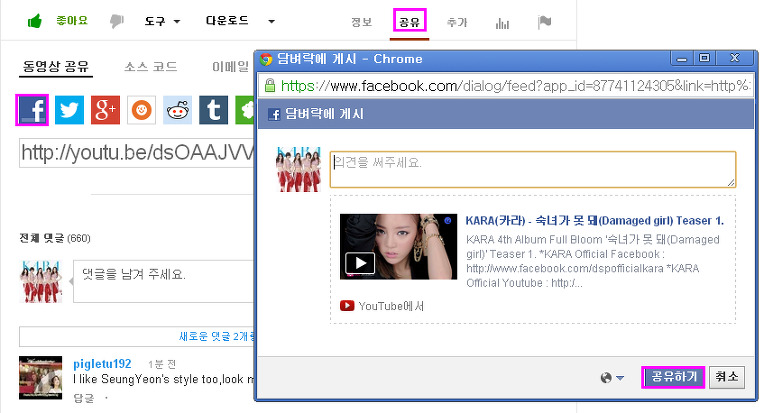This screenshot has width=764, height=413.
Task: Reply to pigletu192 with 답글
Action: pyautogui.click(x=83, y=398)
